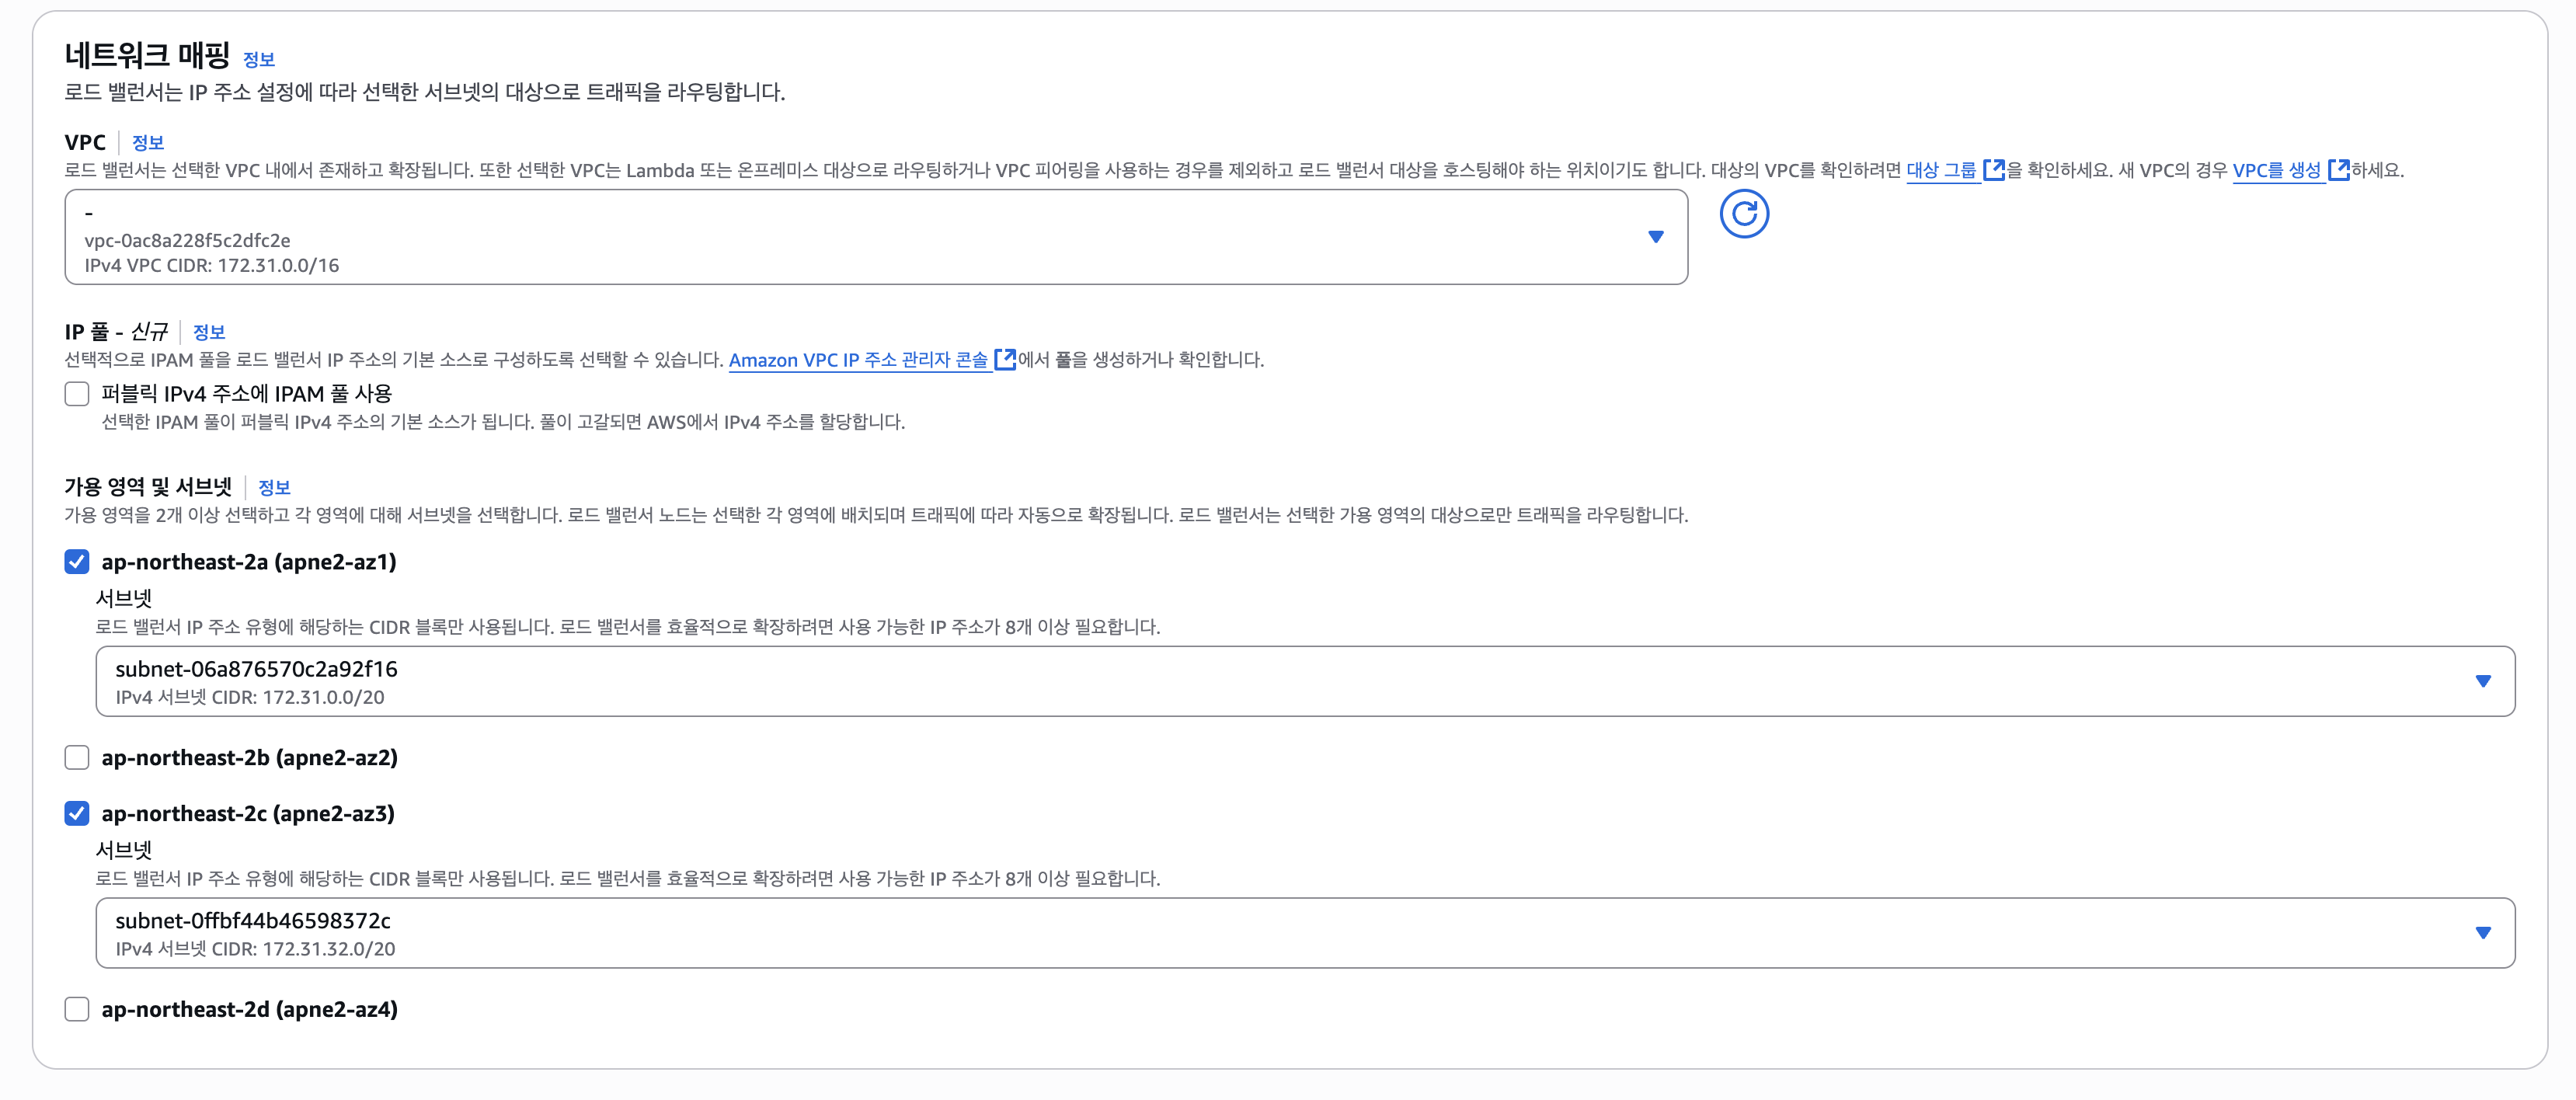
Task: Check ap-northeast-2d availability zone
Action: click(77, 1010)
